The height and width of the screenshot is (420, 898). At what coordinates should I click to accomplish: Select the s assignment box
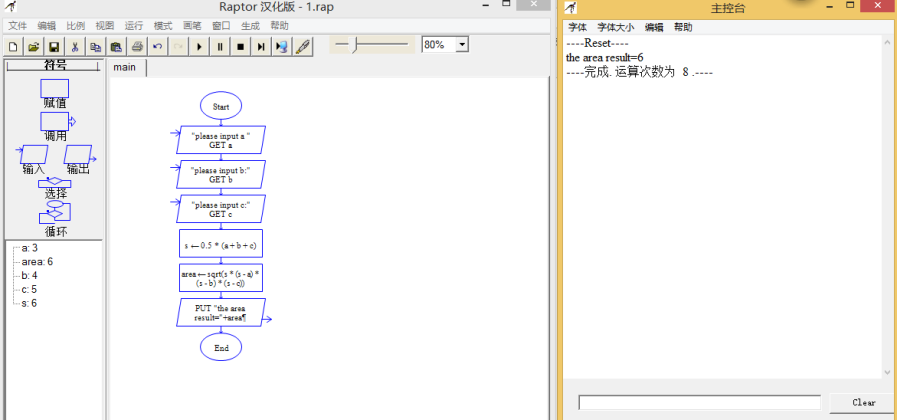point(221,245)
